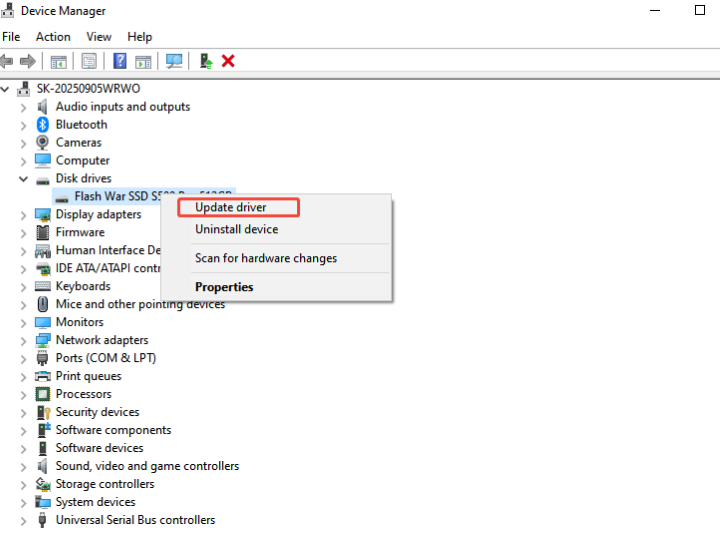Expand the Cameras category
The height and width of the screenshot is (535, 720).
click(x=23, y=143)
